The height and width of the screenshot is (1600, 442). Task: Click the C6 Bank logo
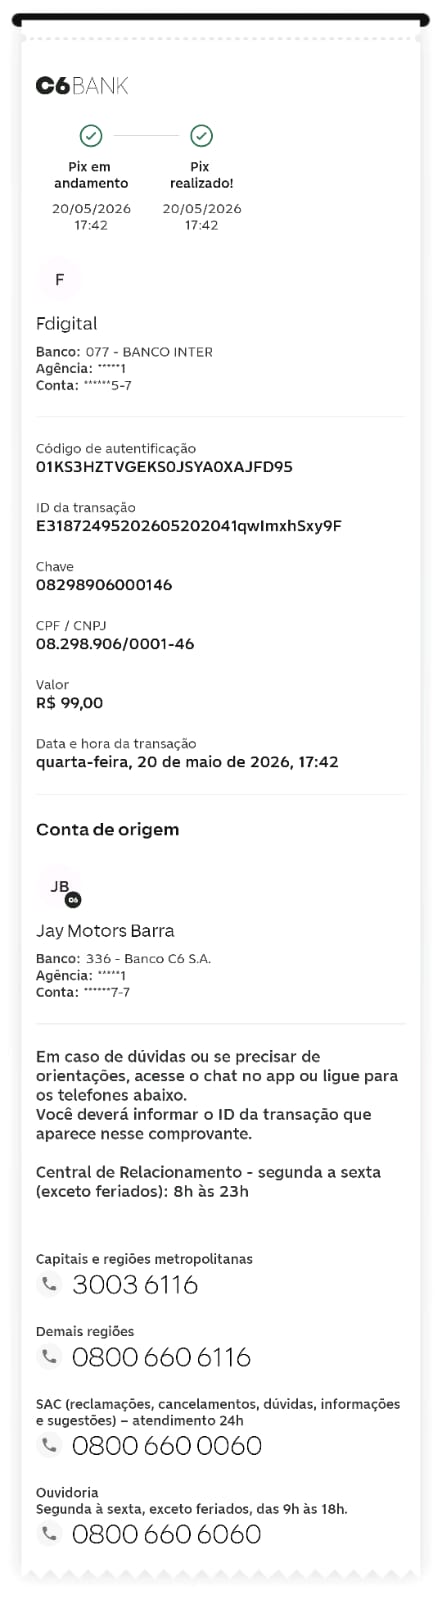(82, 86)
